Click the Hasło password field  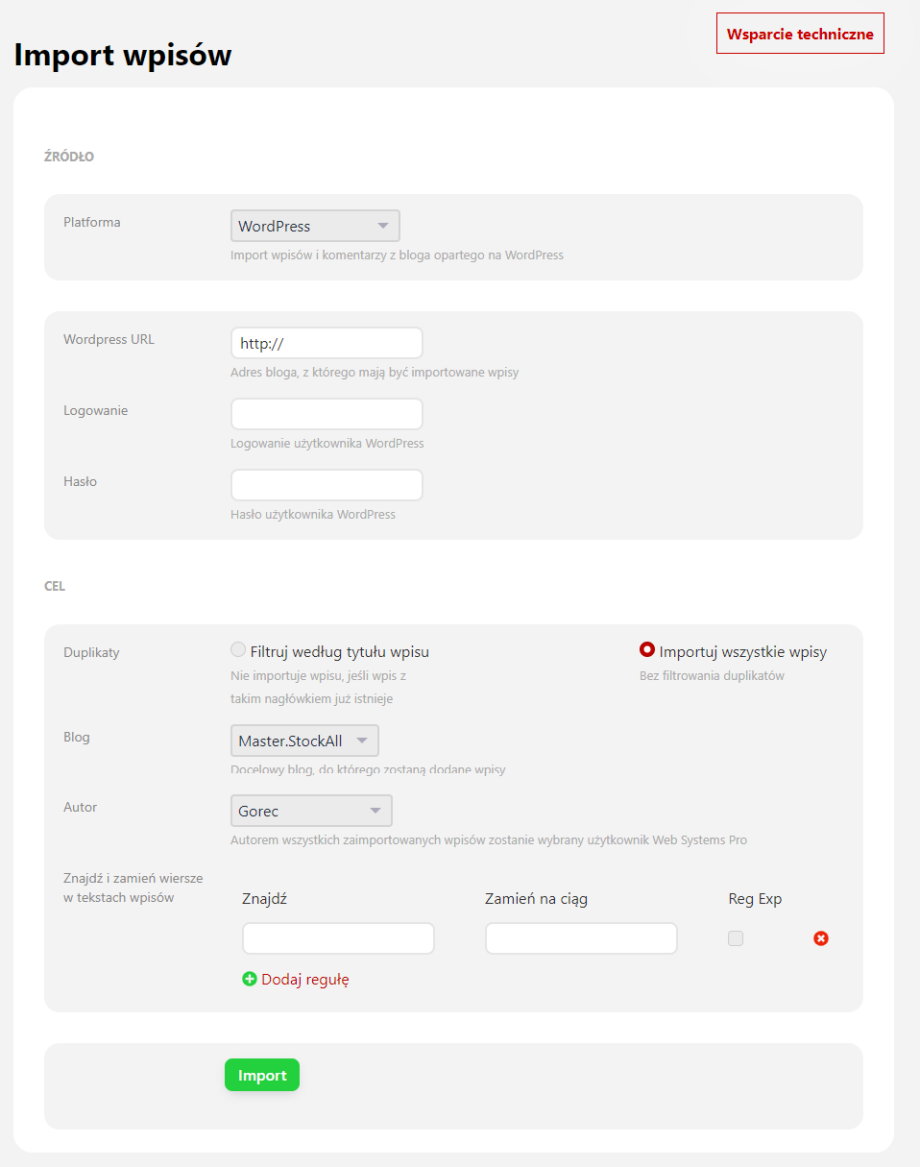point(326,485)
